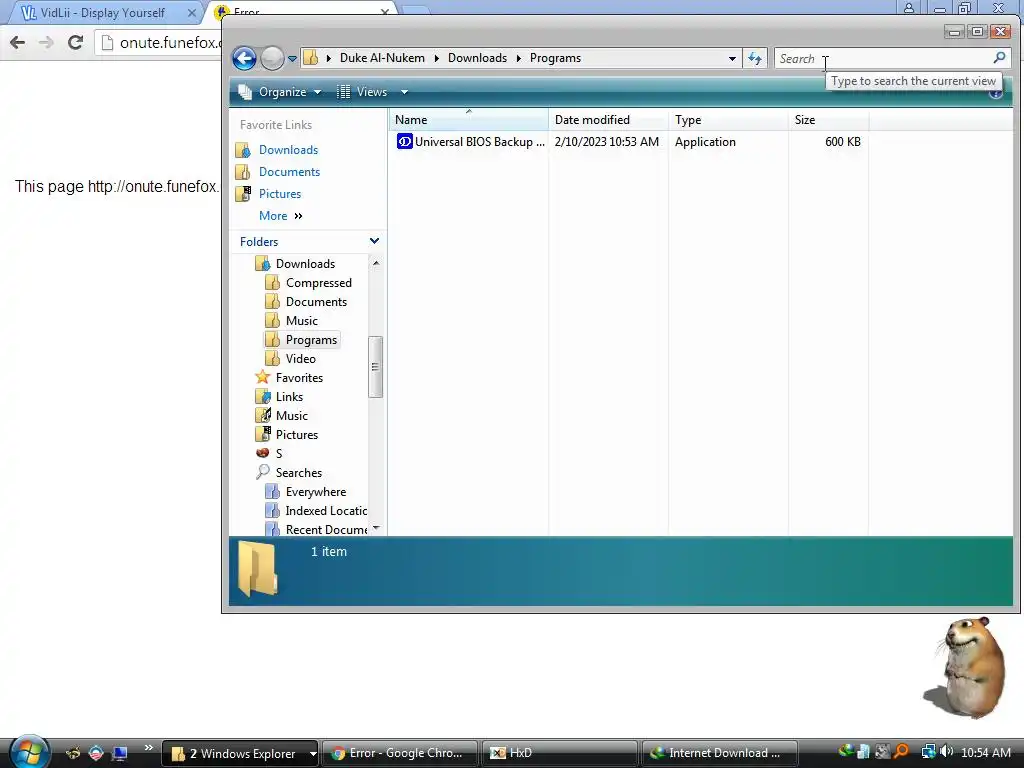Click Show Desktop Quick Launch icon
1024x768 pixels.
click(x=120, y=753)
